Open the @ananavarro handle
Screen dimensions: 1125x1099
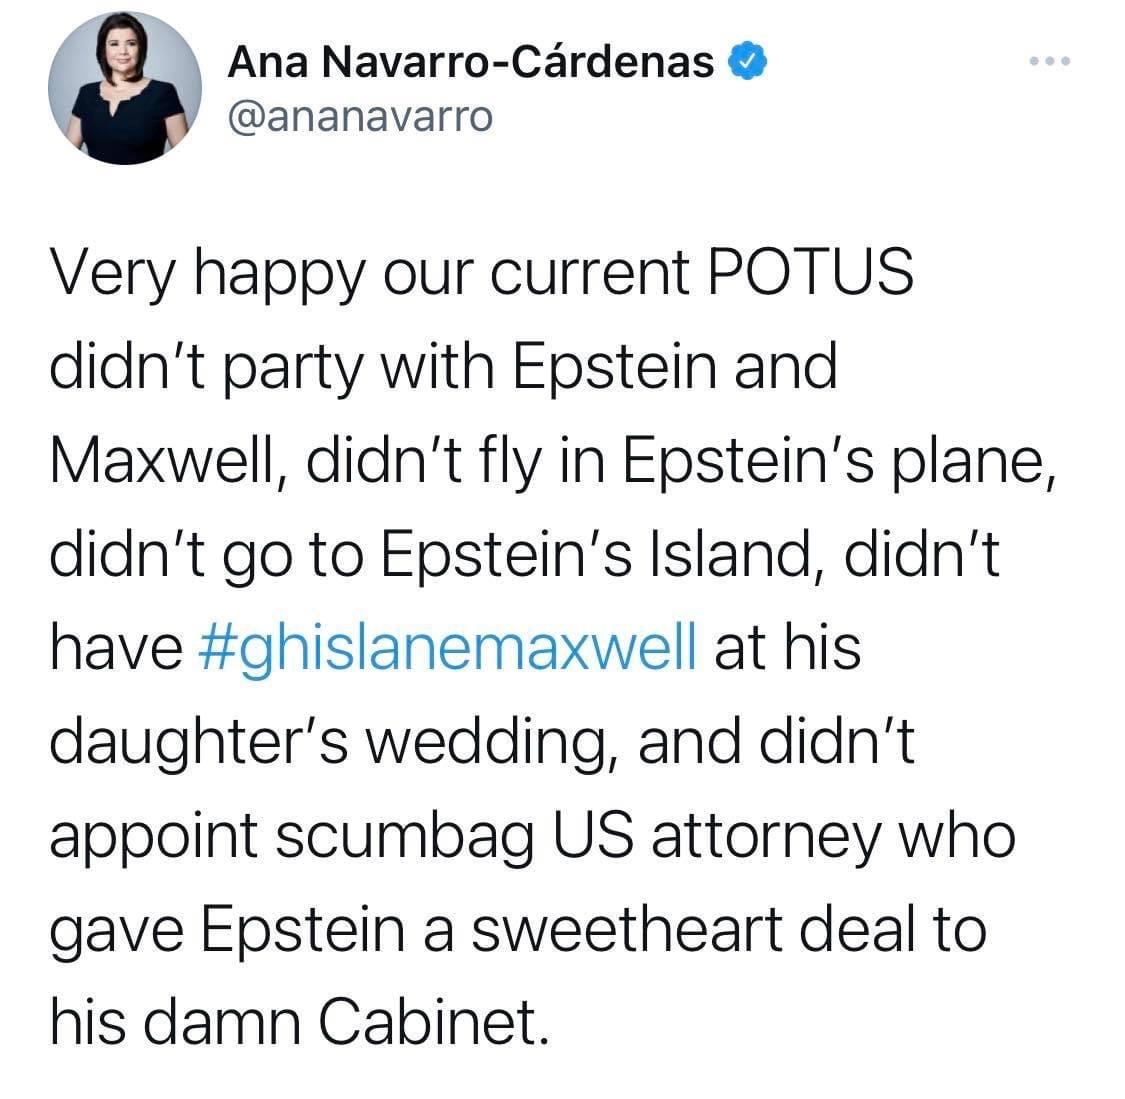(x=360, y=116)
